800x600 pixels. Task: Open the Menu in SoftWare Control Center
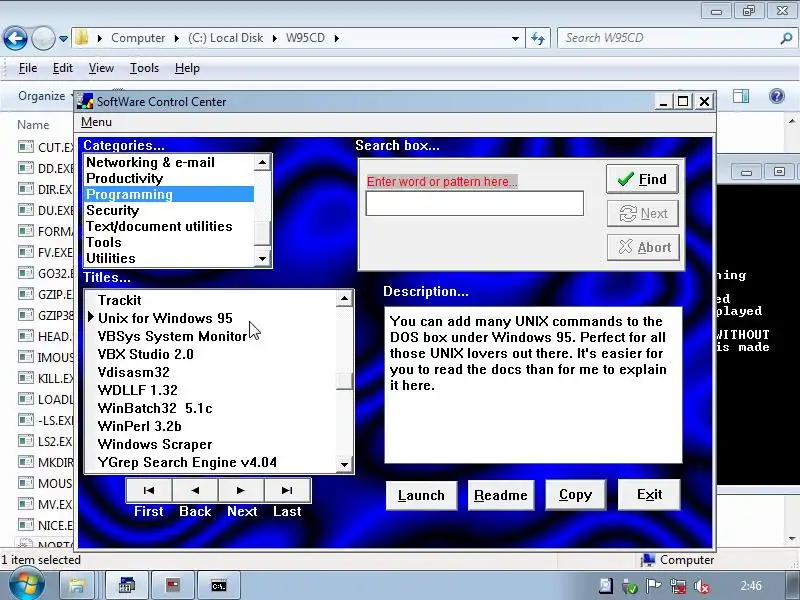pyautogui.click(x=96, y=122)
